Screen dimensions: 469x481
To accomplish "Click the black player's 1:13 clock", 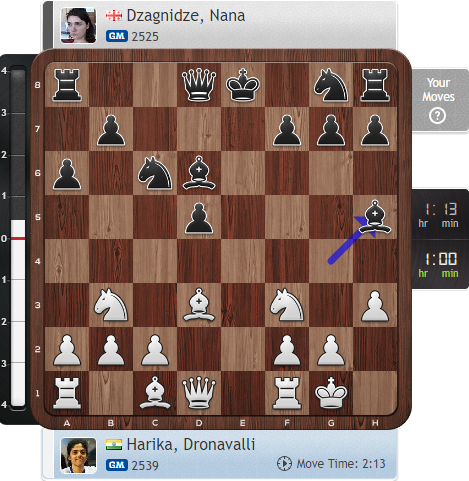I will (440, 214).
